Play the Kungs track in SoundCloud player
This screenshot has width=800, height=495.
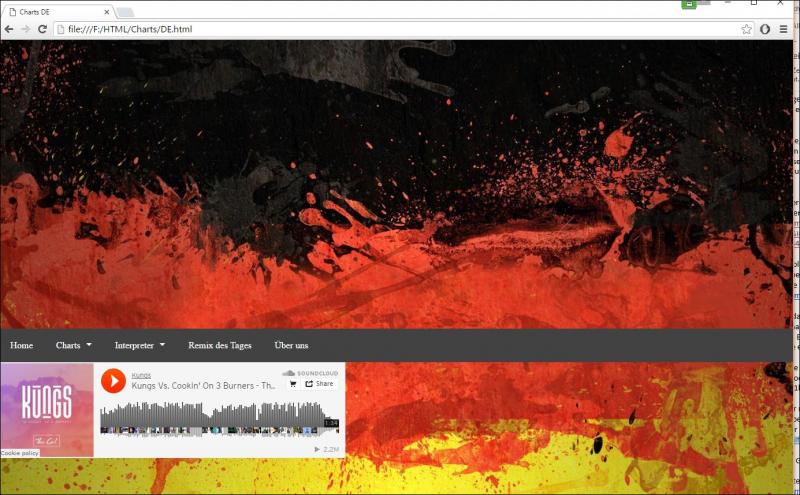[113, 381]
